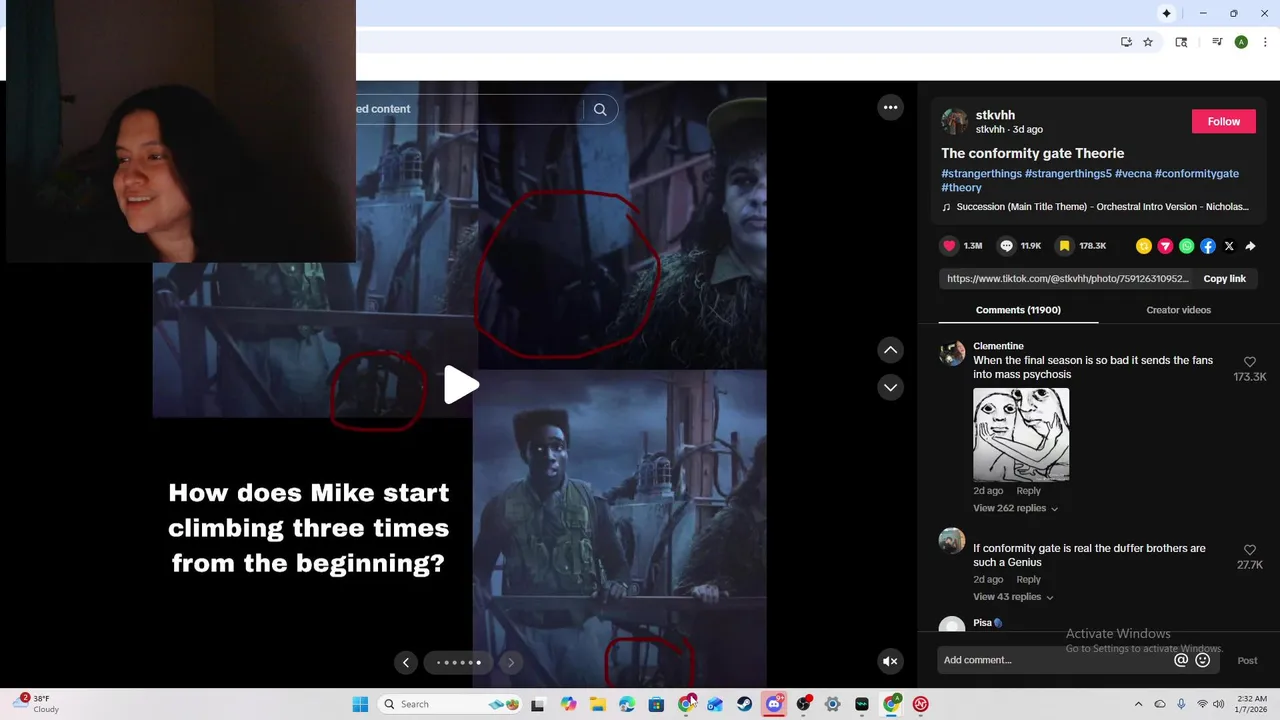Open the #vecna hashtag

[1133, 173]
